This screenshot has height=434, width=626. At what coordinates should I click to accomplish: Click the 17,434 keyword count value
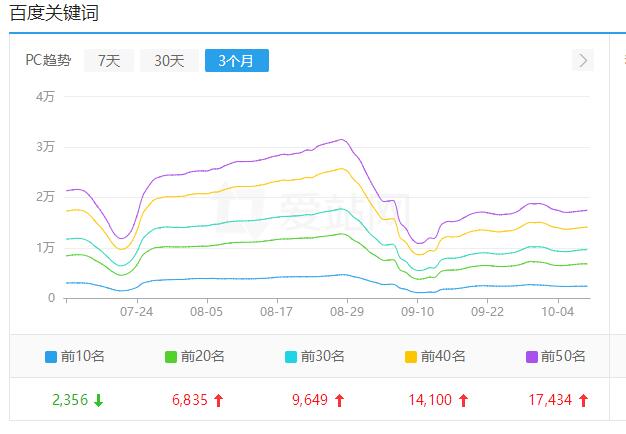(x=550, y=400)
